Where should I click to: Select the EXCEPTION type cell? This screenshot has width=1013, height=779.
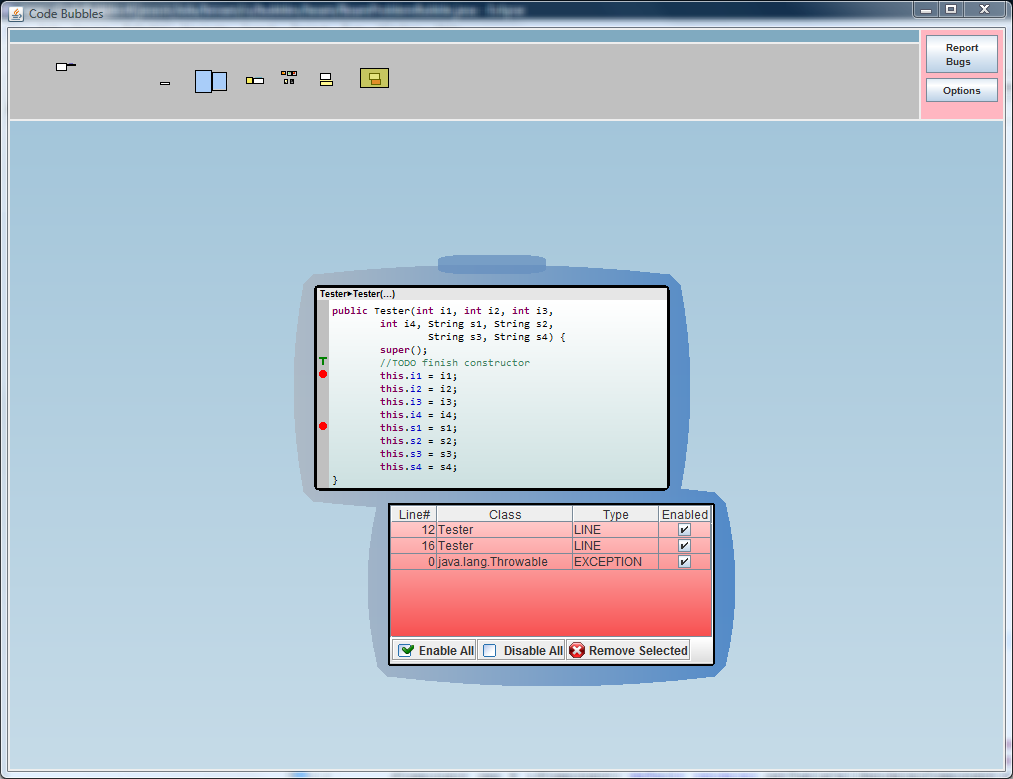(x=616, y=562)
